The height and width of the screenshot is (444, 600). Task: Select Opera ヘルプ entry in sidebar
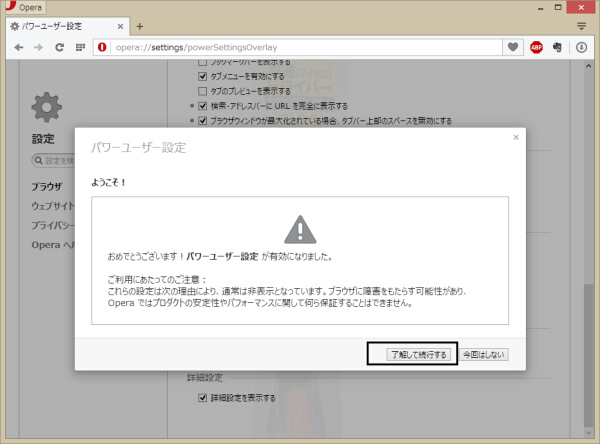(x=53, y=245)
